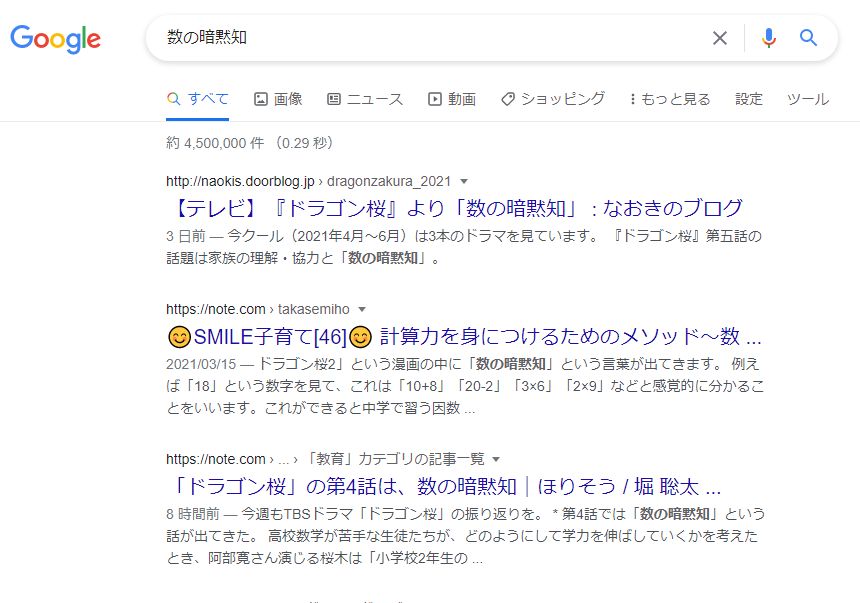Start voice search with the microphone icon
860x603 pixels.
point(769,38)
